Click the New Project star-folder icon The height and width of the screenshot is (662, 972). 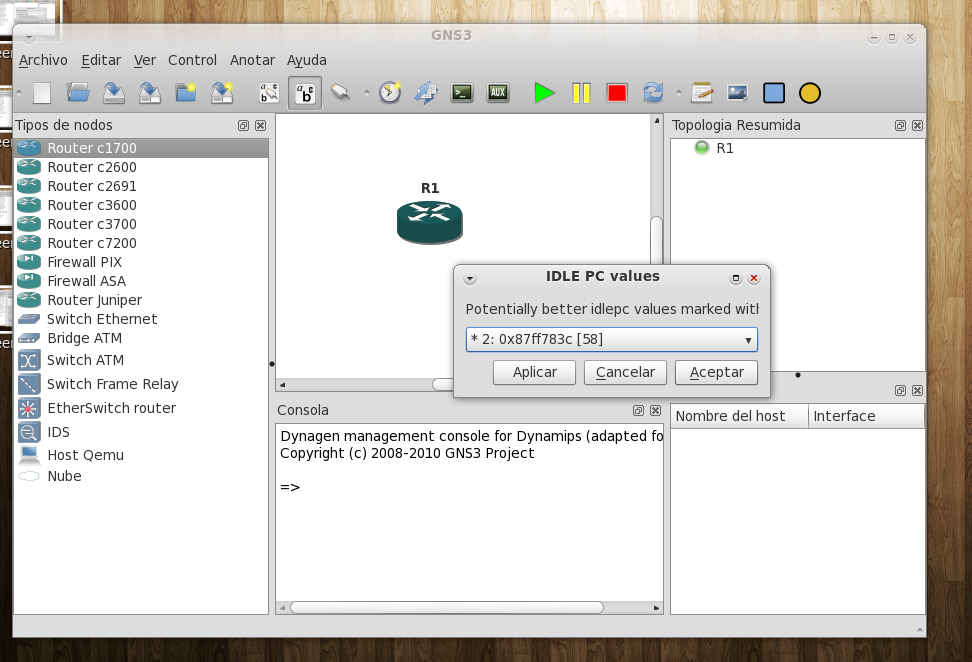[x=185, y=93]
